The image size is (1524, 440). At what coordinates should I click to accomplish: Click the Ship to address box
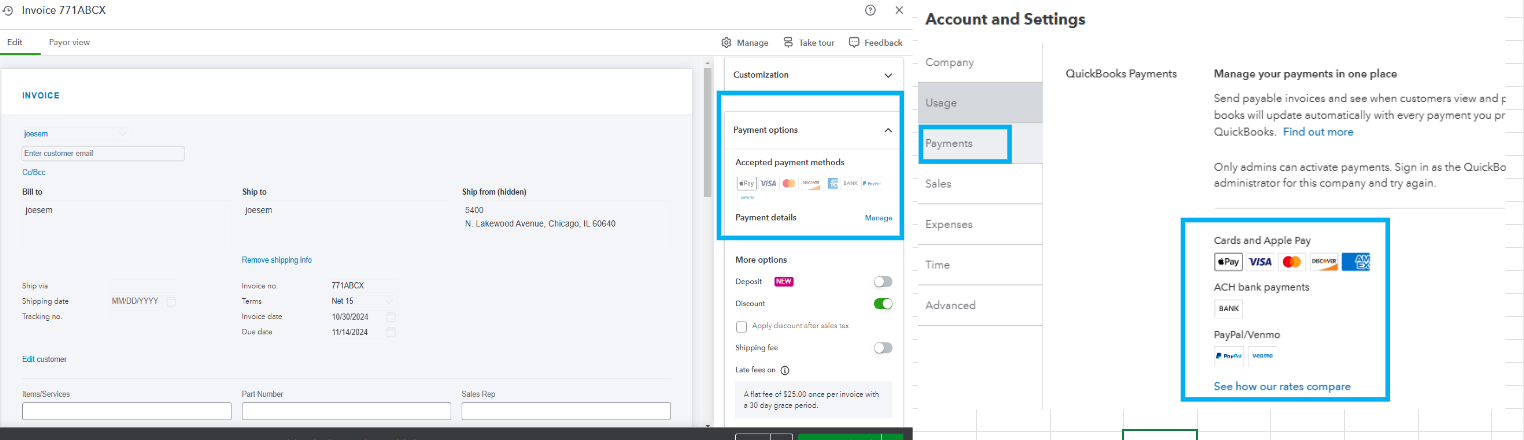346,224
